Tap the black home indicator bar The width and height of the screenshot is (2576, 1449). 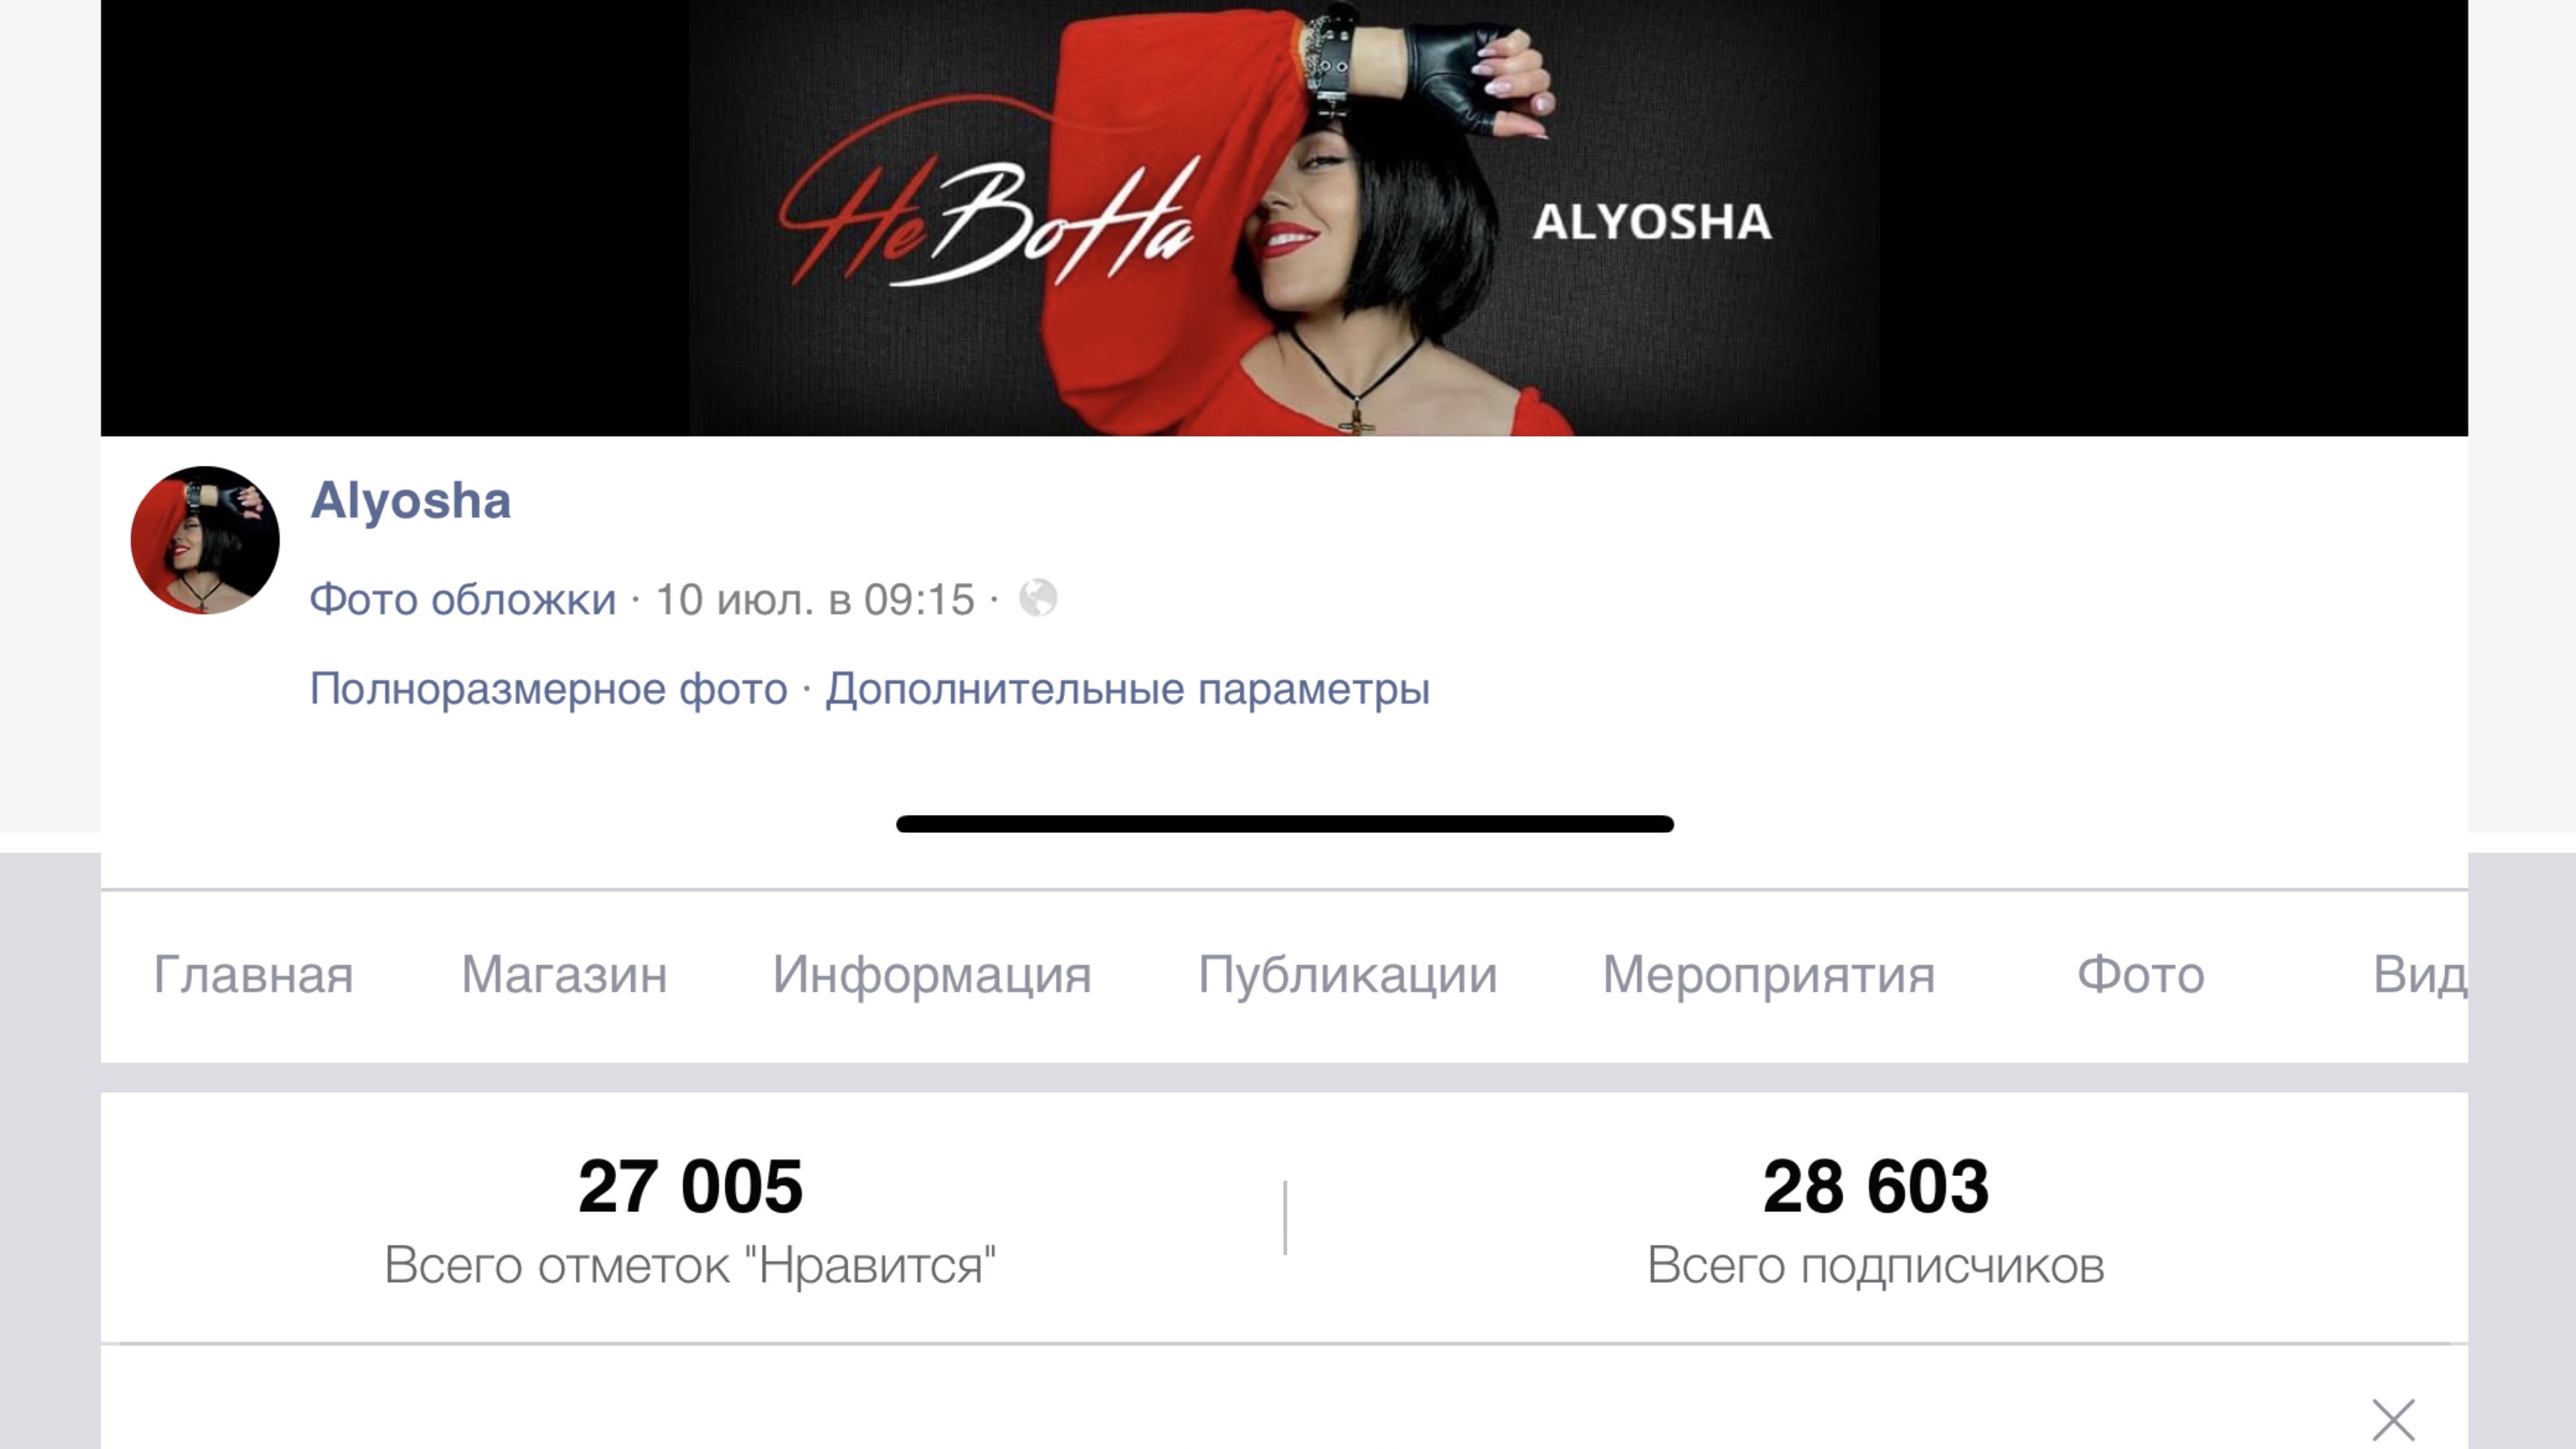tap(1285, 824)
